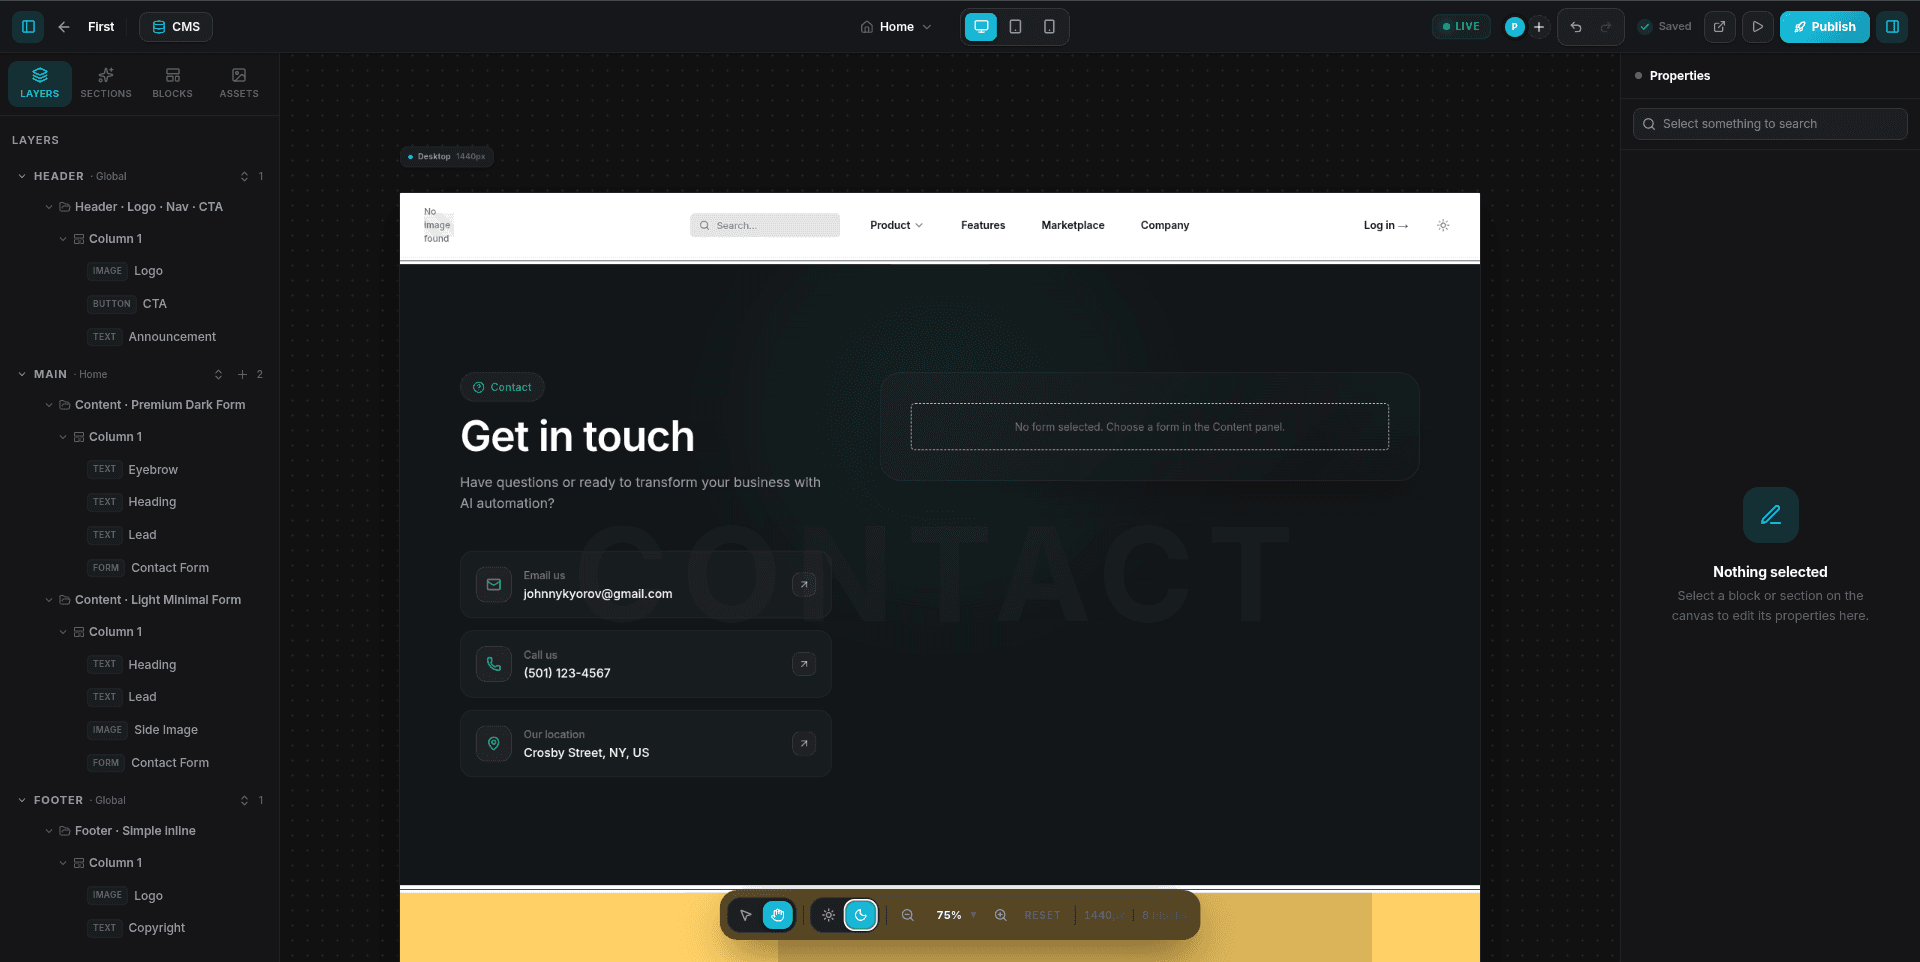Screen dimensions: 1920x962
Task: Collapse the FOOTER group chevron
Action: (22, 800)
